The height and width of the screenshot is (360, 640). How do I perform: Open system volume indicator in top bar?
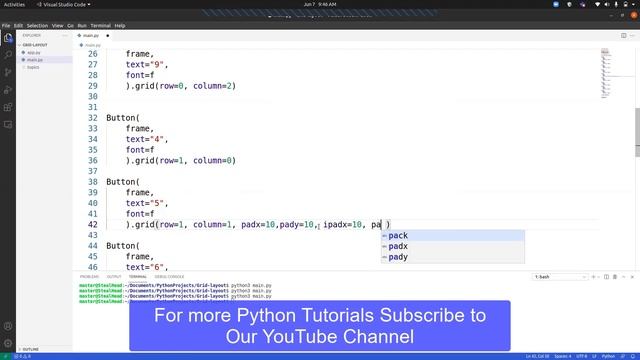coord(607,4)
